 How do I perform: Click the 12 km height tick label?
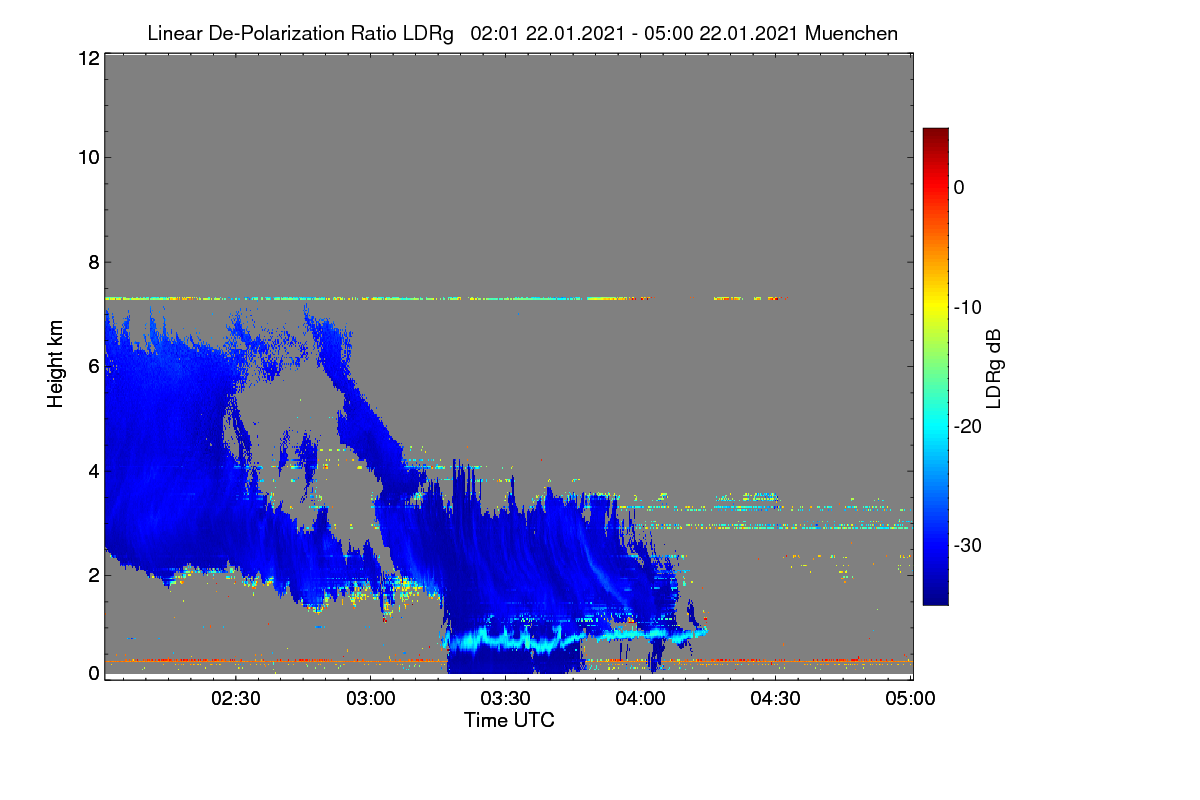pos(87,59)
